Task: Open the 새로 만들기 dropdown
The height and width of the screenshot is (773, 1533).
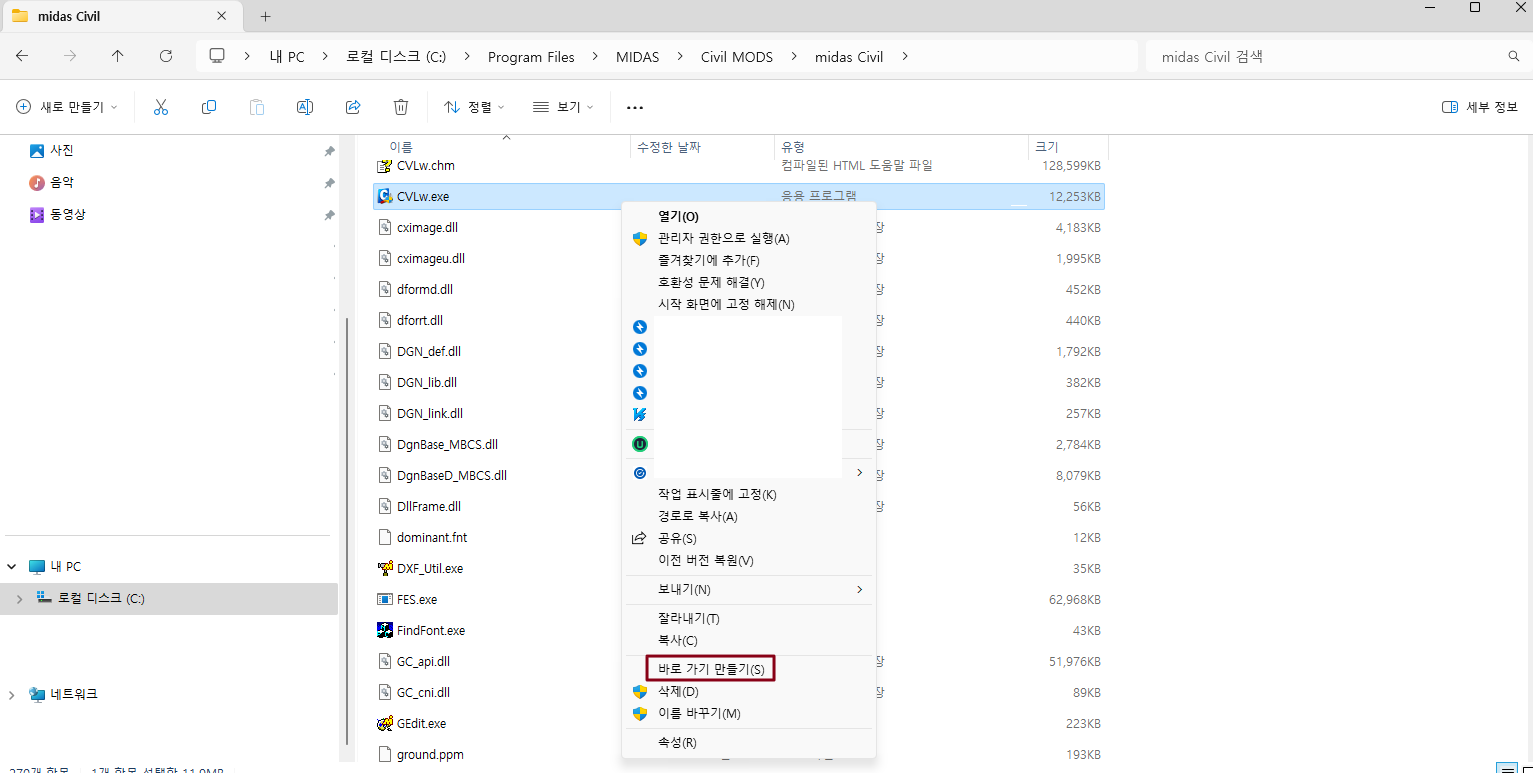Action: pos(67,107)
